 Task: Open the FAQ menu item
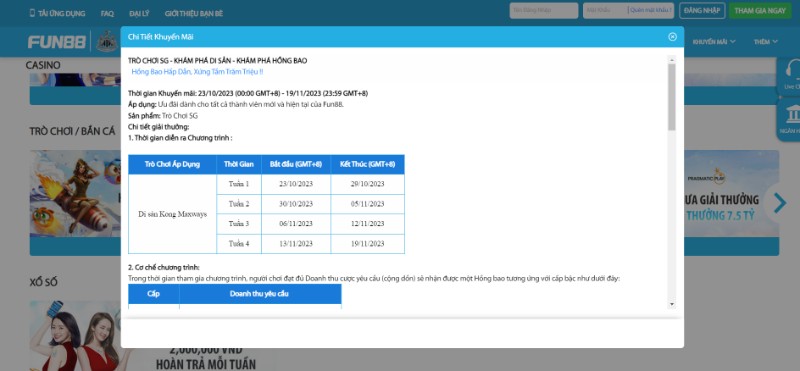[107, 13]
